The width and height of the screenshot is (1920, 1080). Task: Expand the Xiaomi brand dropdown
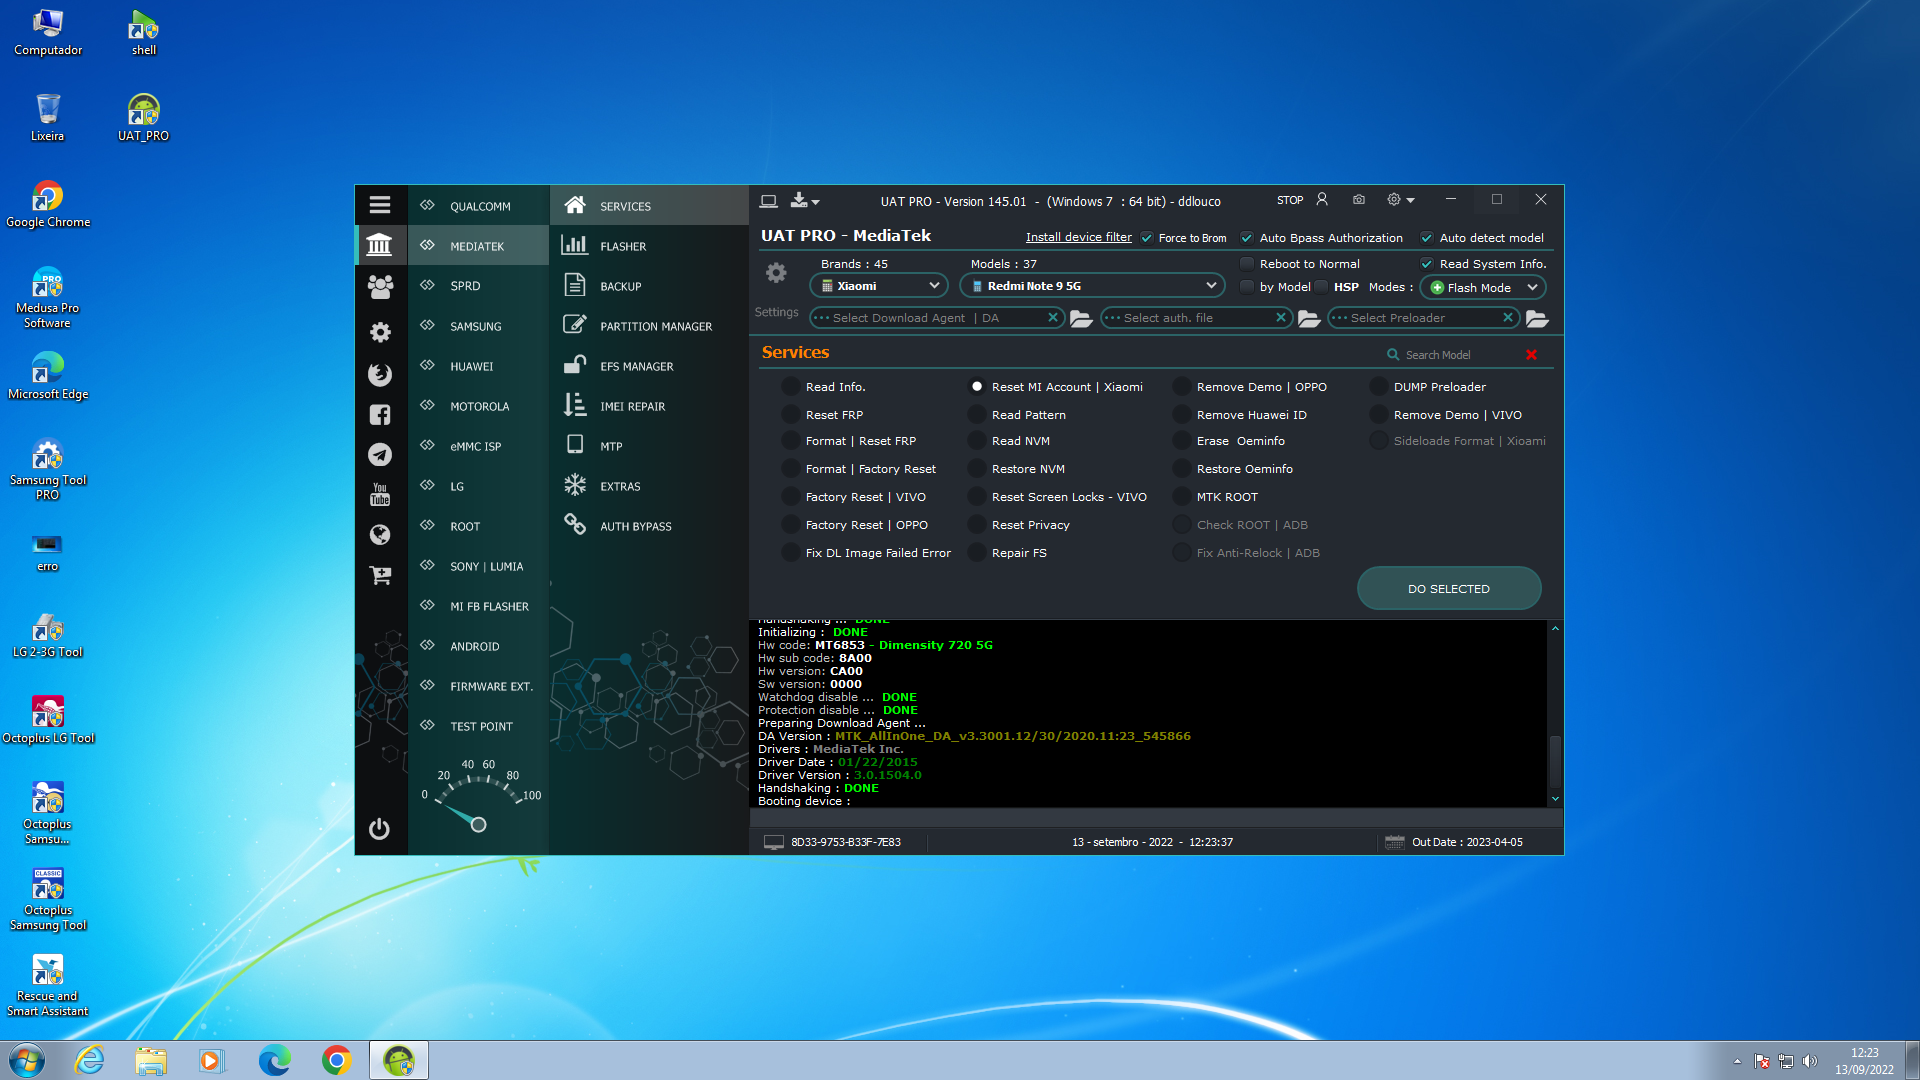coord(880,286)
